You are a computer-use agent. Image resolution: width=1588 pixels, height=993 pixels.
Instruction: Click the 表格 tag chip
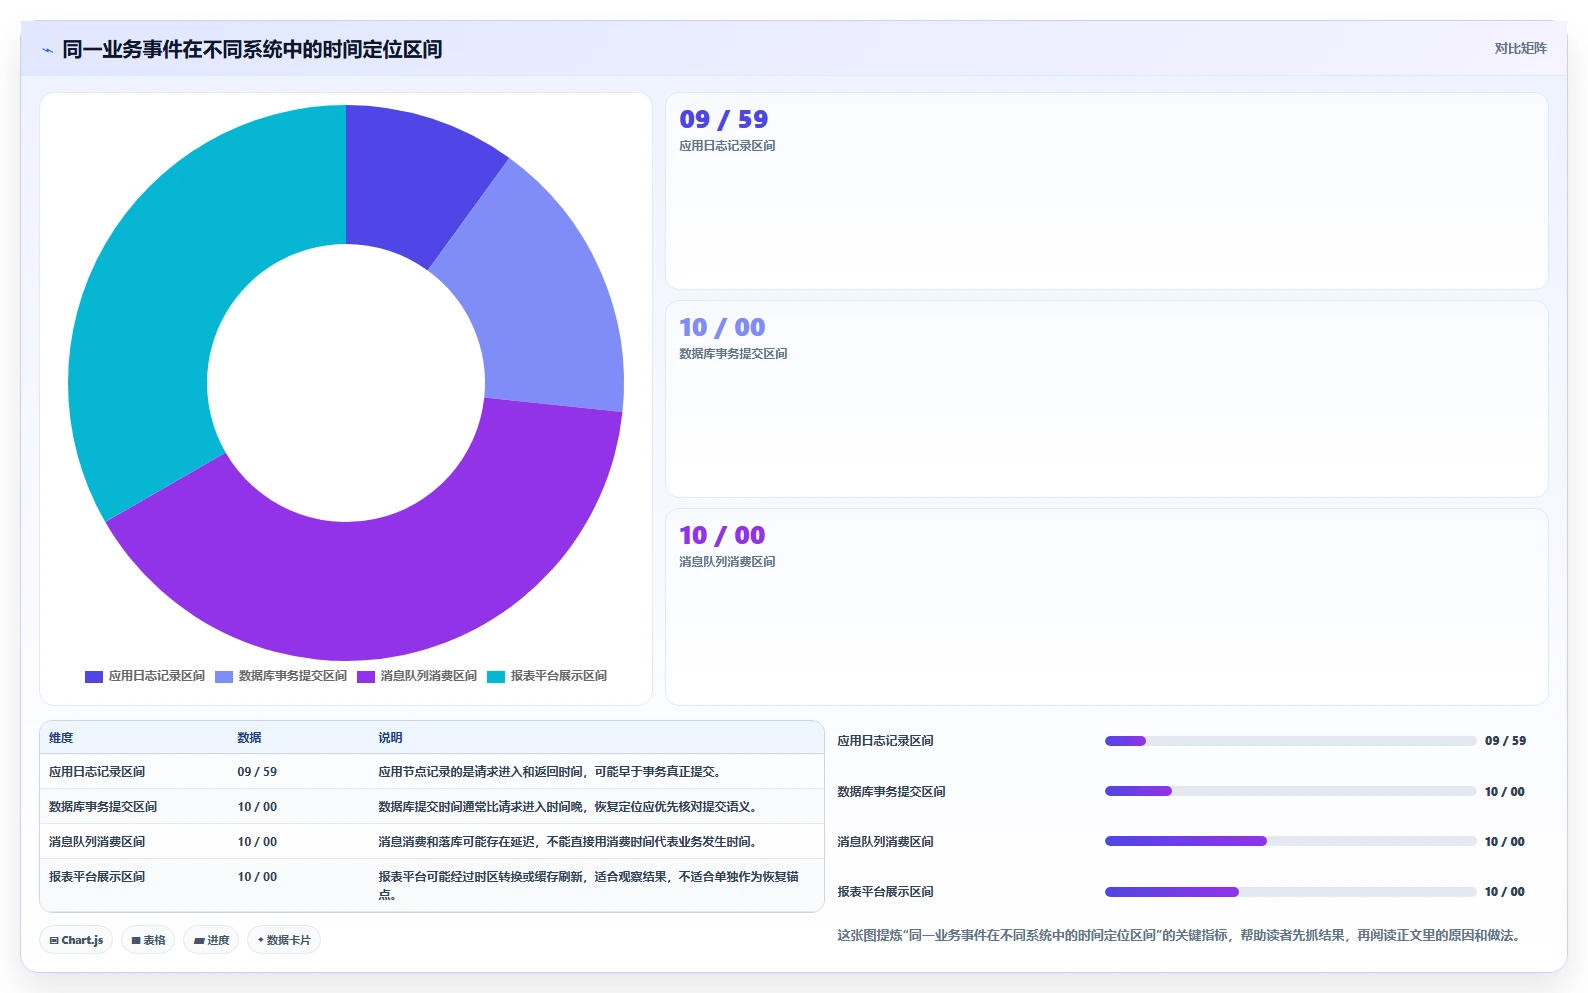(148, 940)
